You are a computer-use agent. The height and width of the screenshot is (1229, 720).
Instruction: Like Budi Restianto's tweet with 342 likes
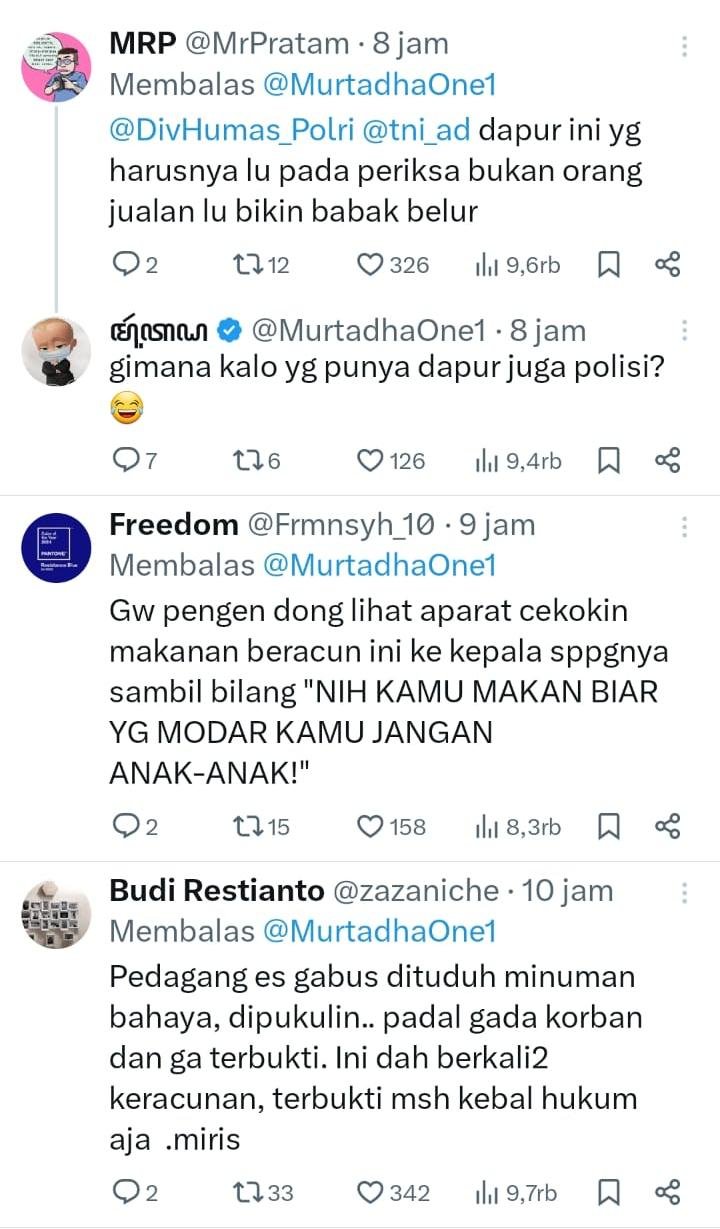point(371,1193)
